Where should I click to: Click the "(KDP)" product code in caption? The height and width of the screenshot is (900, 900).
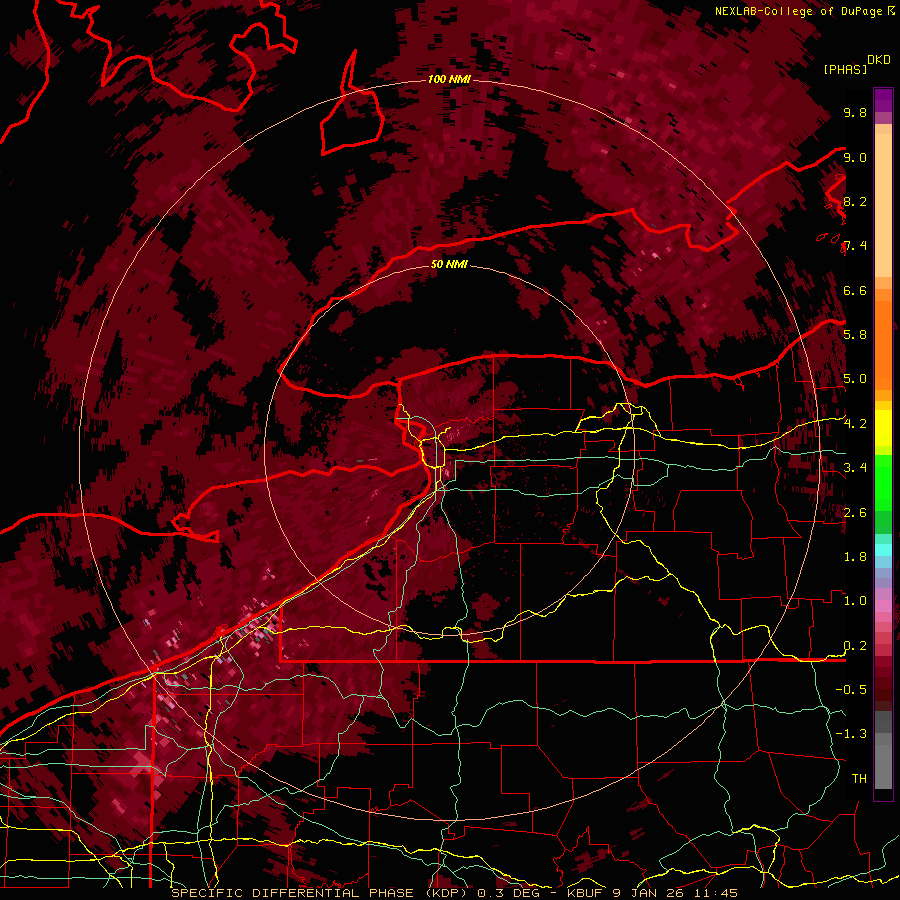447,893
